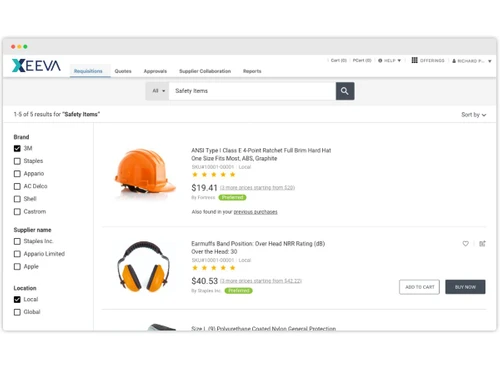Click the Preferred badge by Staples Inc.

pos(239,291)
